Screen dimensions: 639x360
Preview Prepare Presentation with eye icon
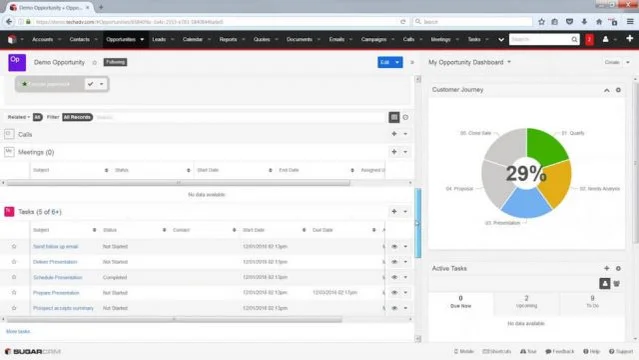394,292
